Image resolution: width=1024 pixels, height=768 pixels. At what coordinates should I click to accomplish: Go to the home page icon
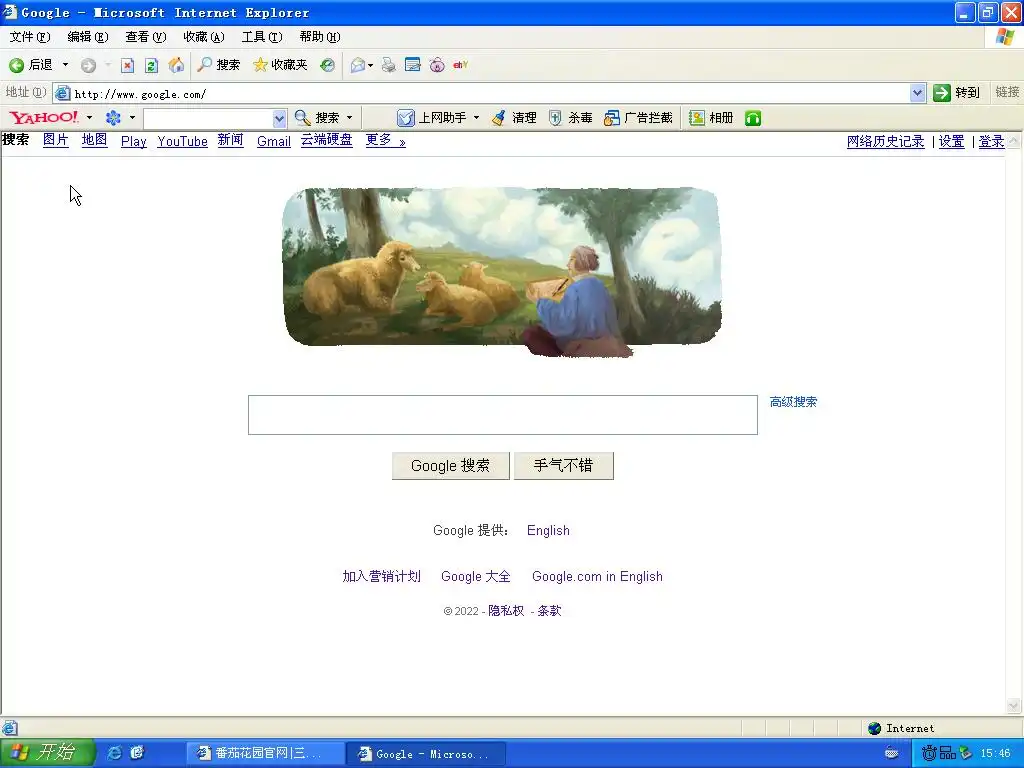click(x=176, y=65)
